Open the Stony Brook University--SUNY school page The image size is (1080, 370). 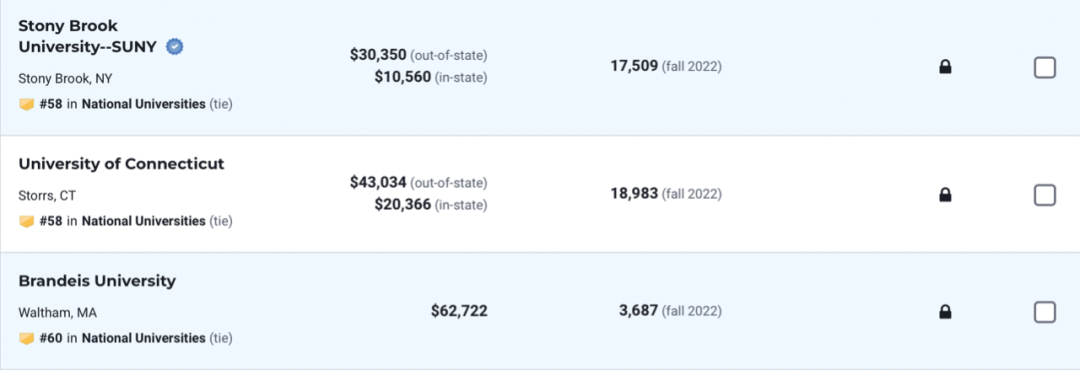point(87,37)
